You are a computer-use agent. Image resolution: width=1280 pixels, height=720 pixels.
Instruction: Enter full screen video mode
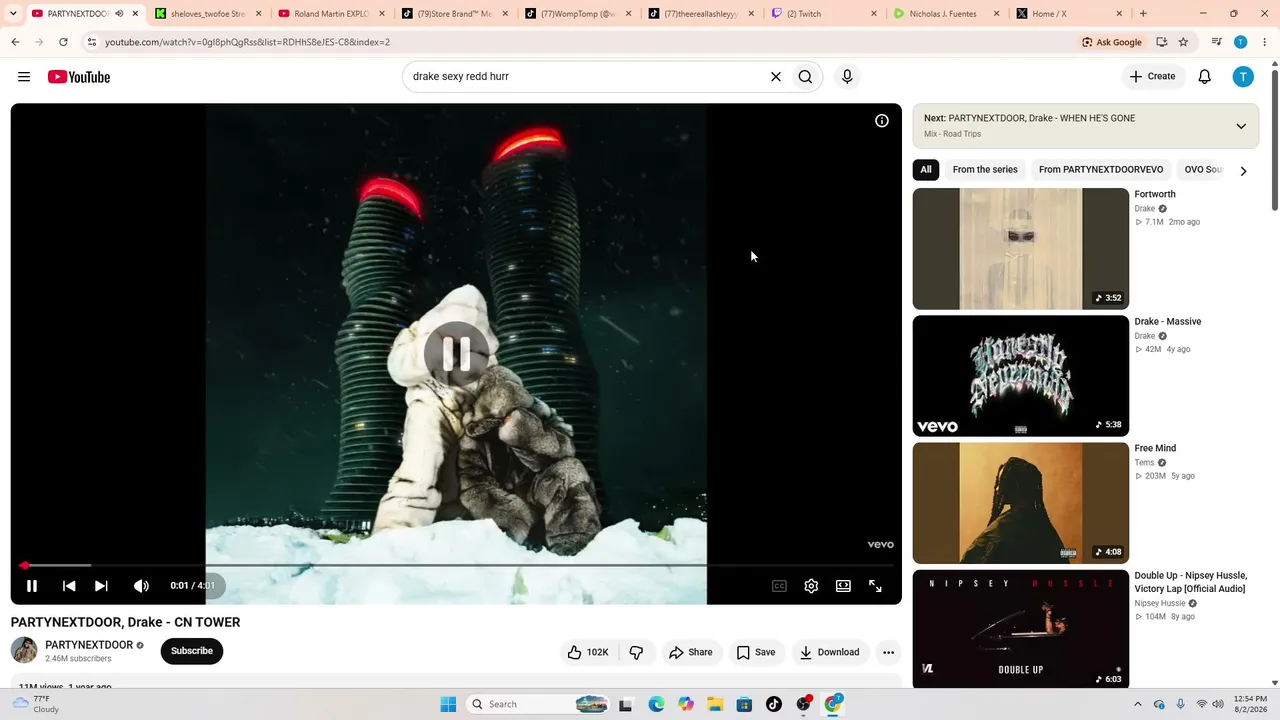click(x=875, y=586)
